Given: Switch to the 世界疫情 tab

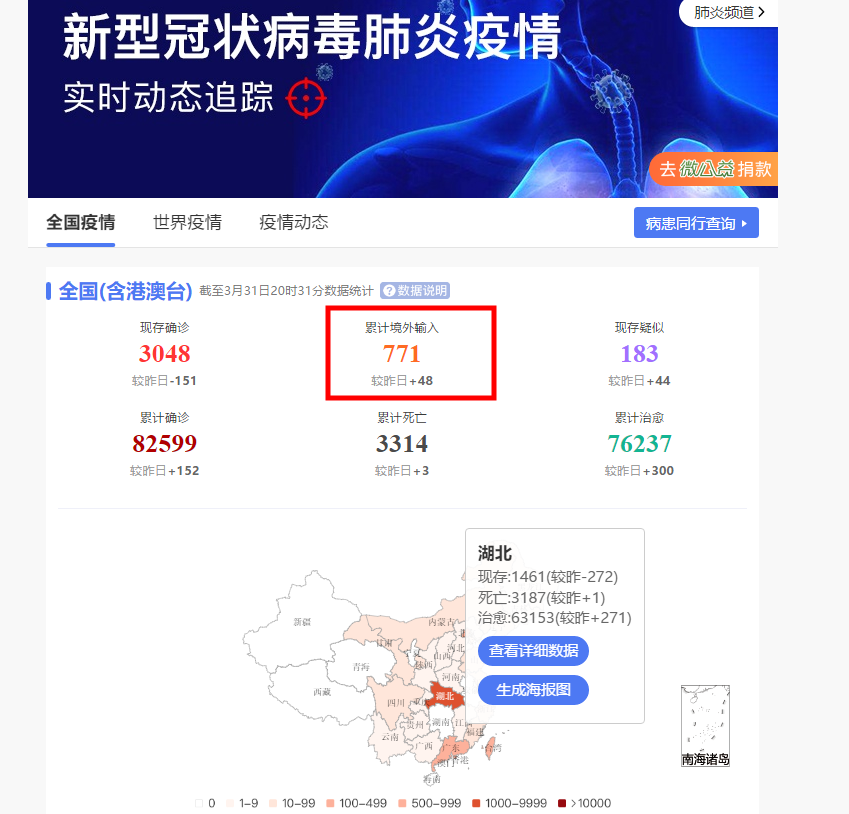Looking at the screenshot, I should [187, 223].
